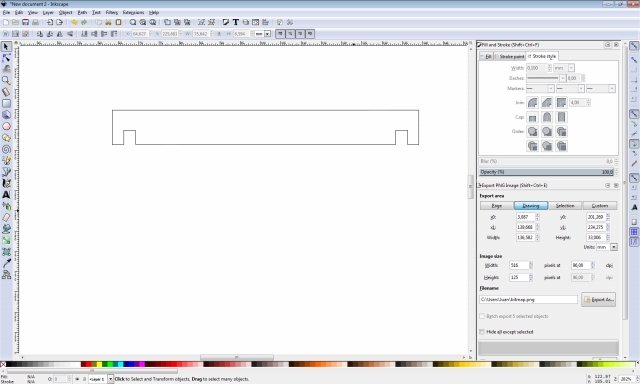Image resolution: width=640 pixels, height=384 pixels.
Task: Select square cap style button
Action: [x=562, y=118]
